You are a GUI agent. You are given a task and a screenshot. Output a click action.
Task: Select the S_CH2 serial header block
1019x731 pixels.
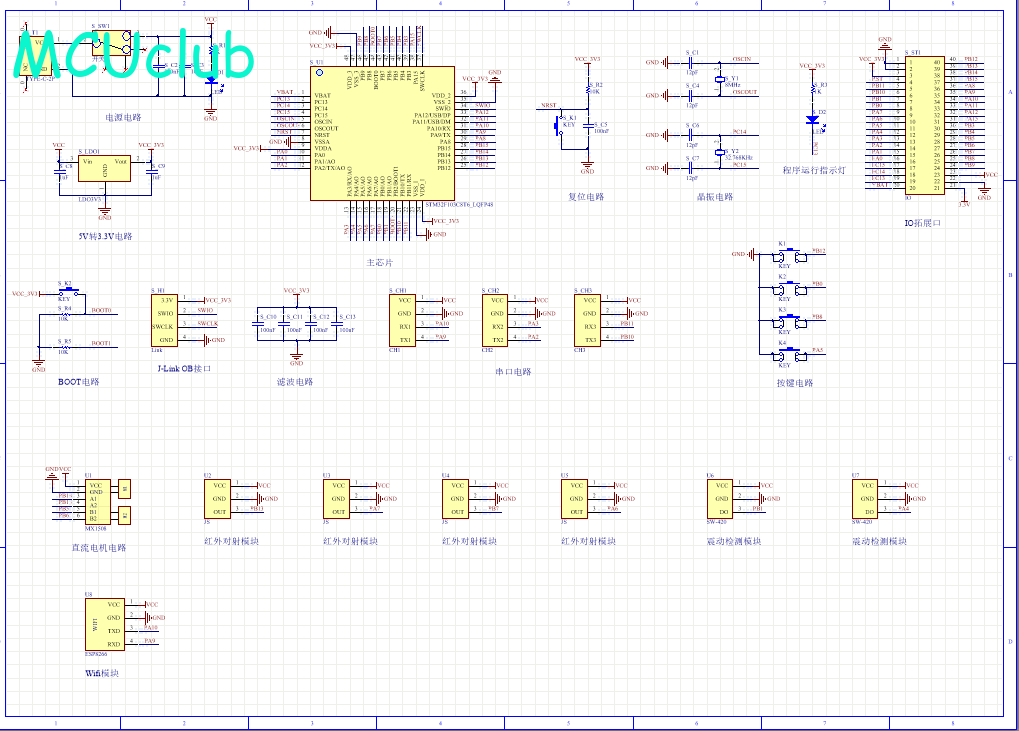tap(495, 320)
